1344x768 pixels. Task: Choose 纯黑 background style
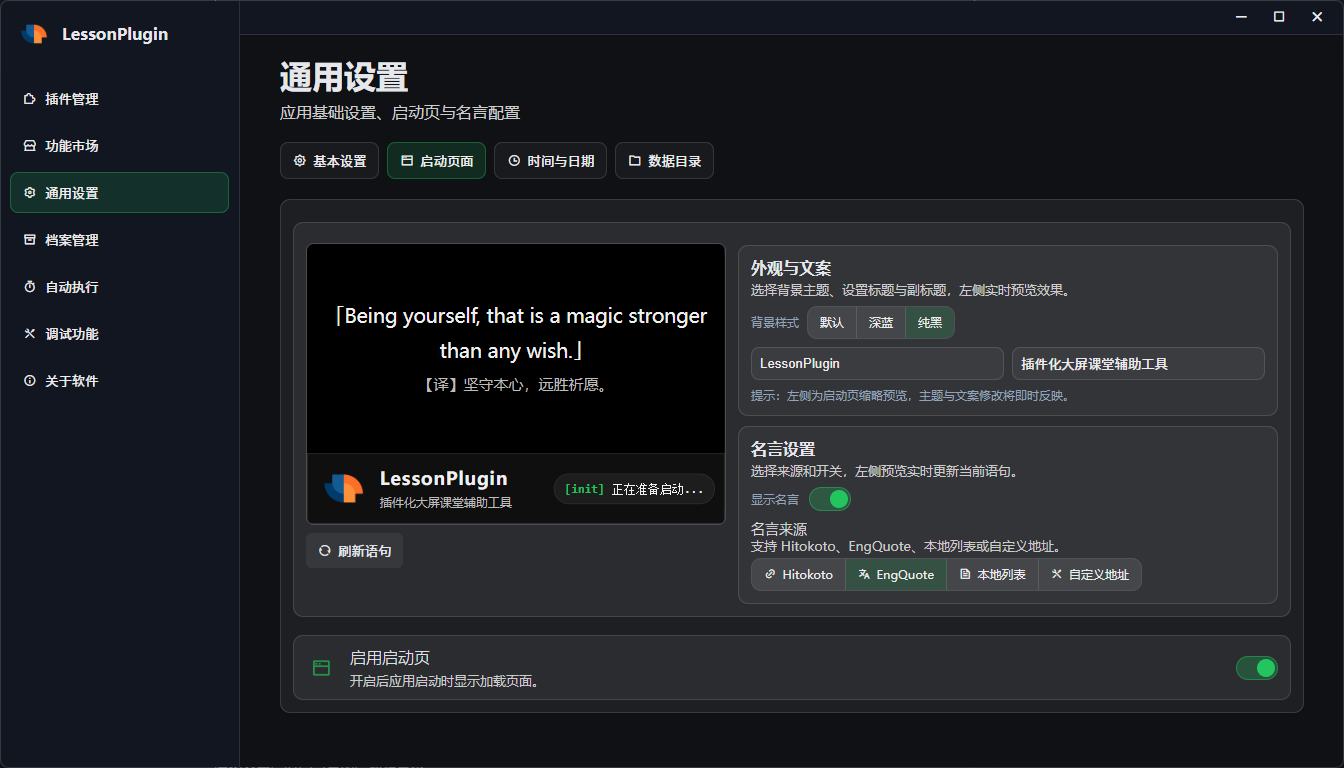pos(930,323)
